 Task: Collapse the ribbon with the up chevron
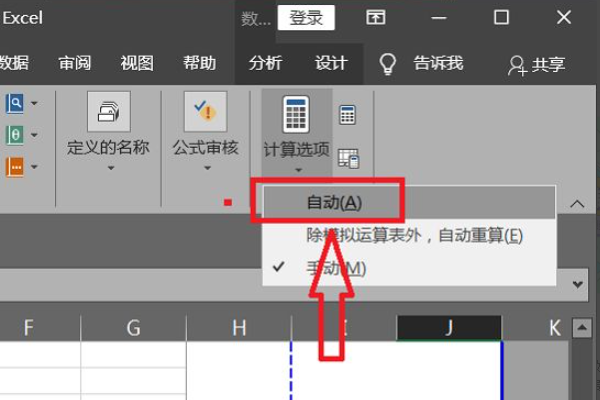click(x=577, y=204)
